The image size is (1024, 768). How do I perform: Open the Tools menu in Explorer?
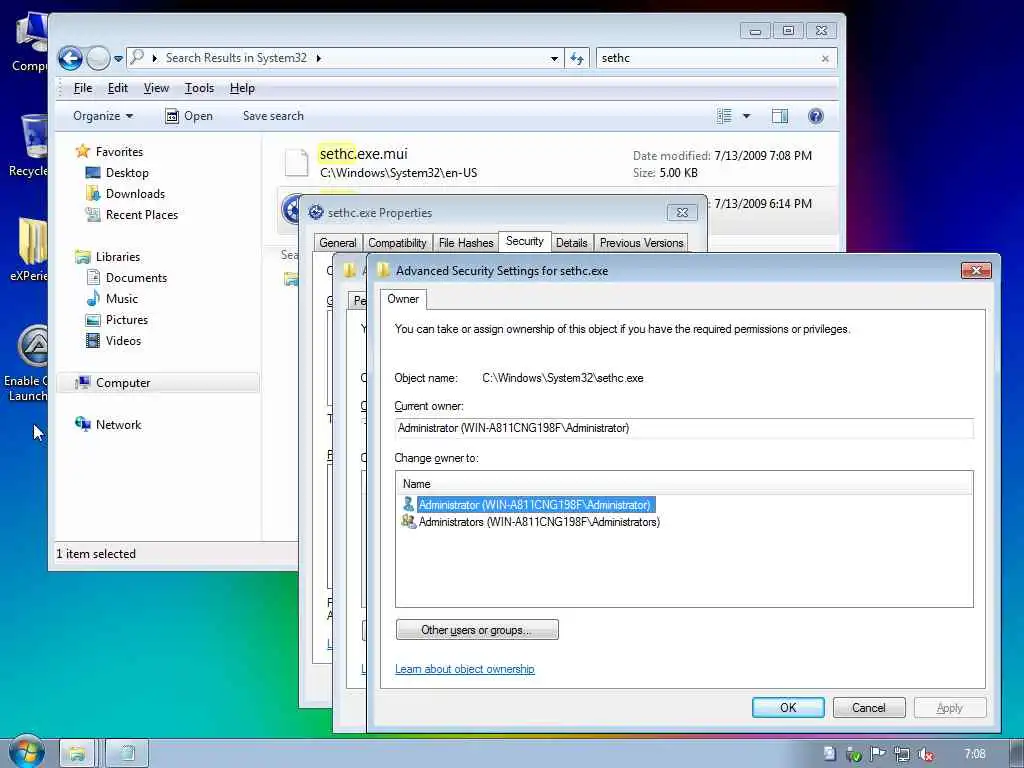coord(199,88)
